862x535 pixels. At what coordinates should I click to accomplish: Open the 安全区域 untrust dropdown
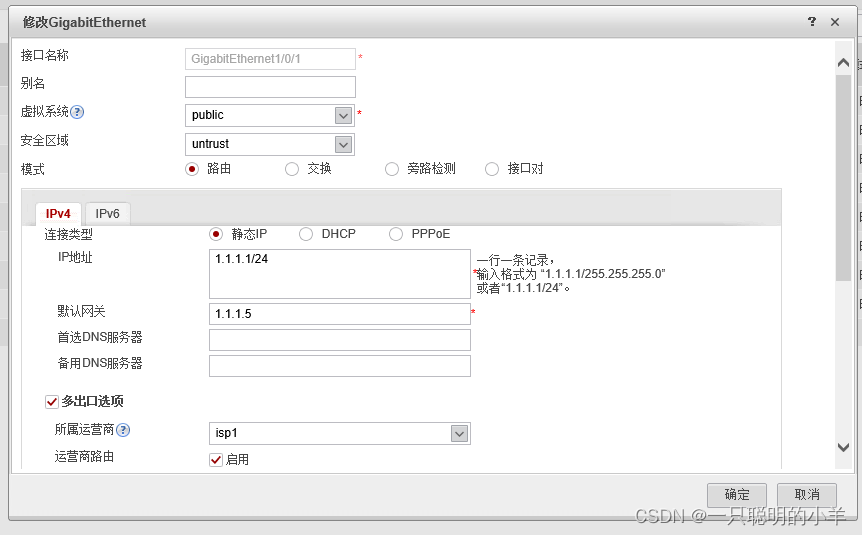pos(344,145)
